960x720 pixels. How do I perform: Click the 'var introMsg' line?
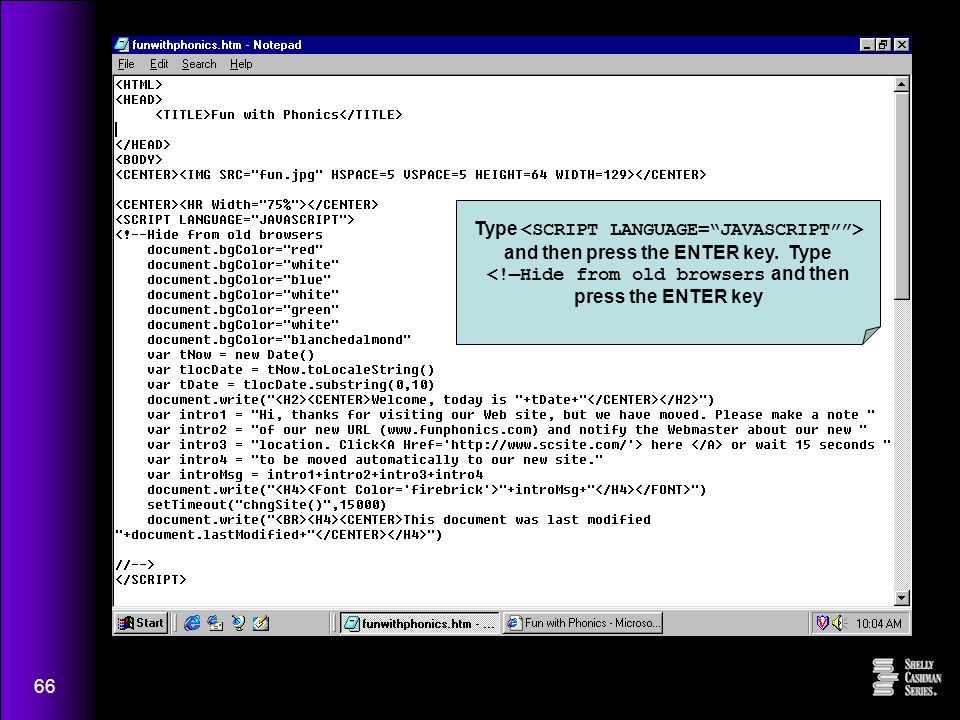point(315,474)
